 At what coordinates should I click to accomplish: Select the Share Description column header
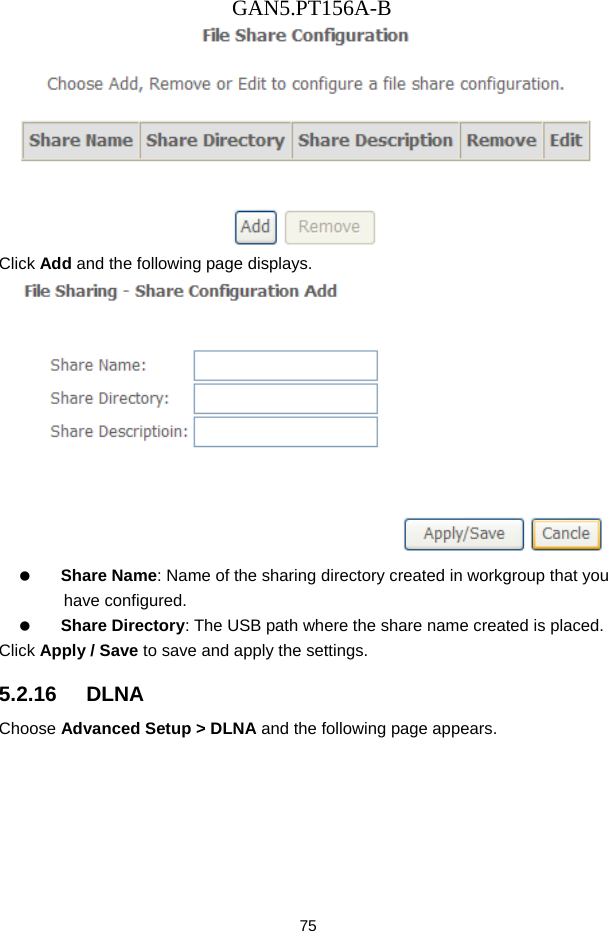coord(375,141)
